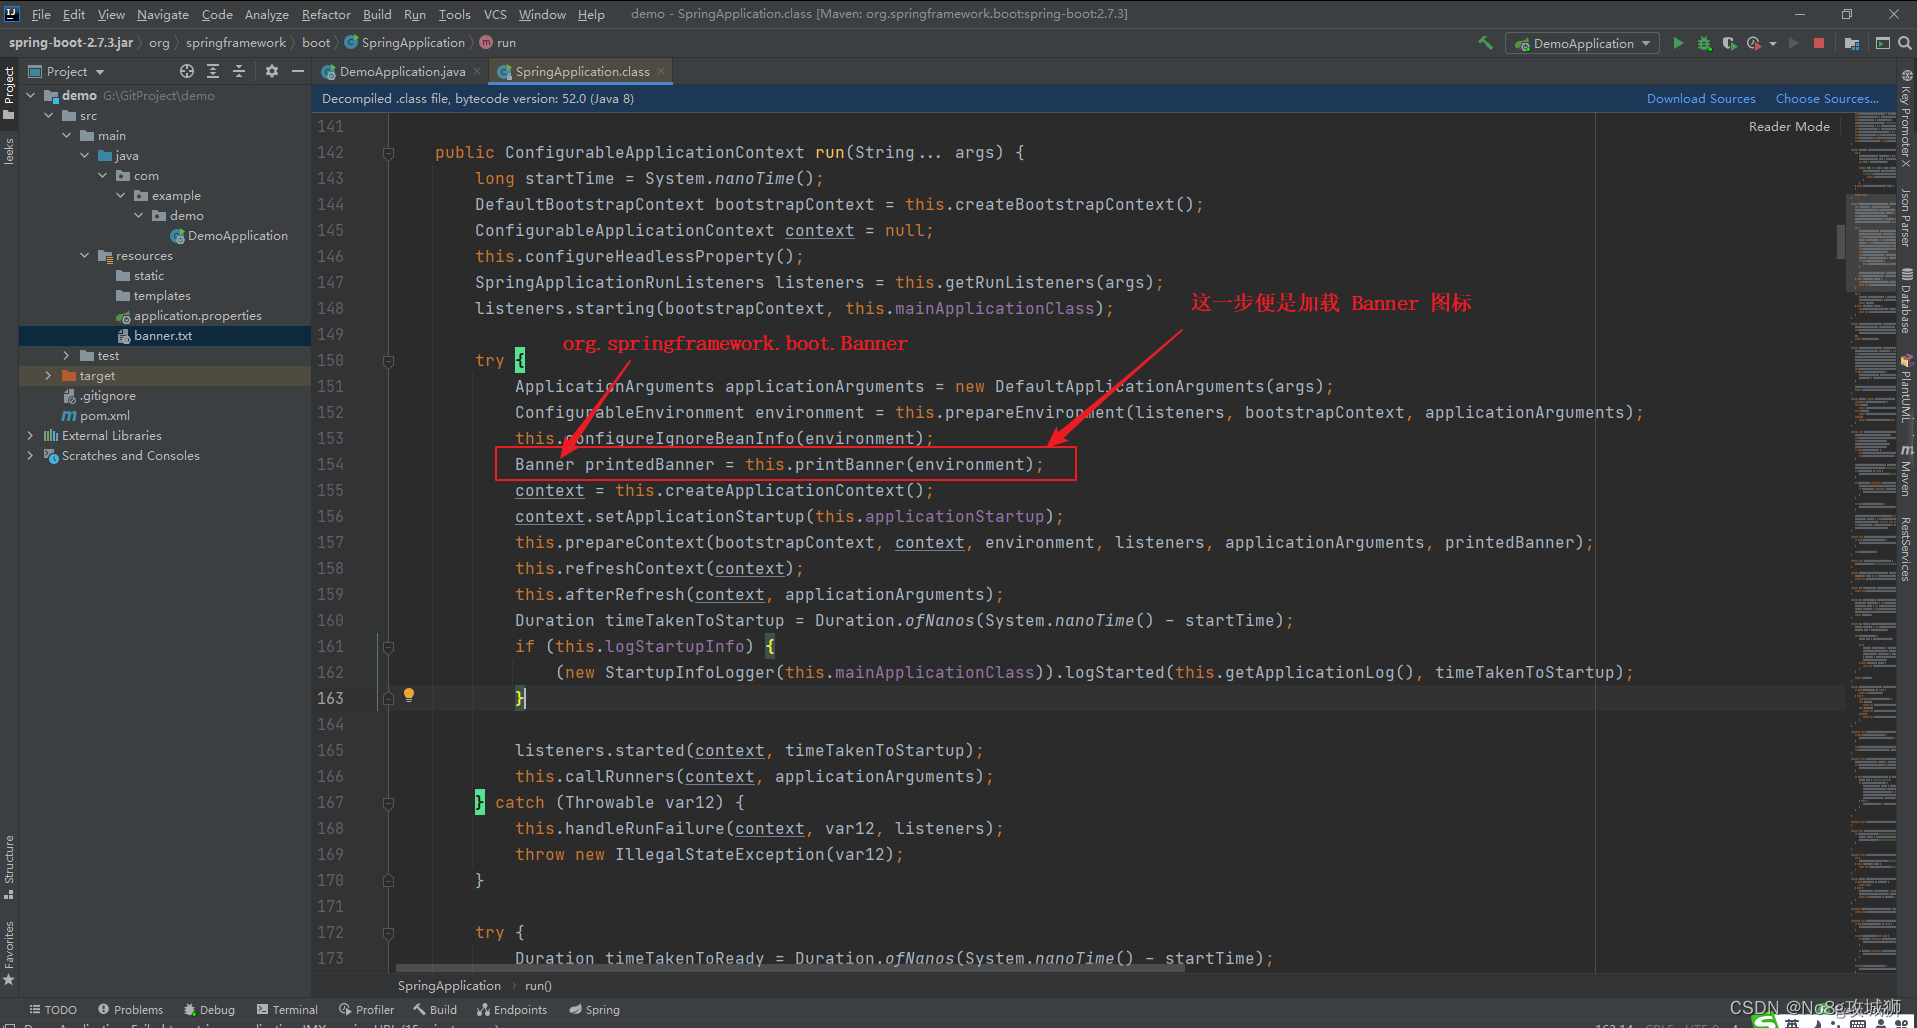Start debugging with the green bug icon
The width and height of the screenshot is (1917, 1028).
[x=1704, y=43]
